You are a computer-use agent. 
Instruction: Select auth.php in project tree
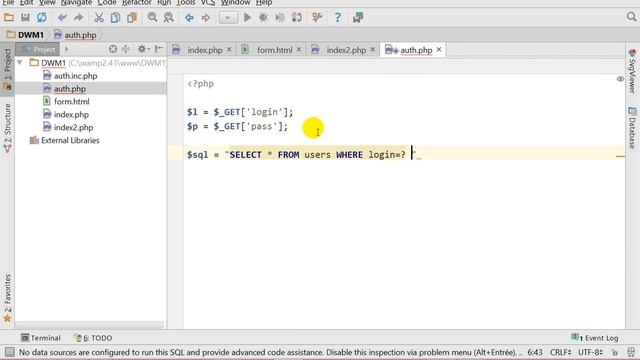click(64, 89)
